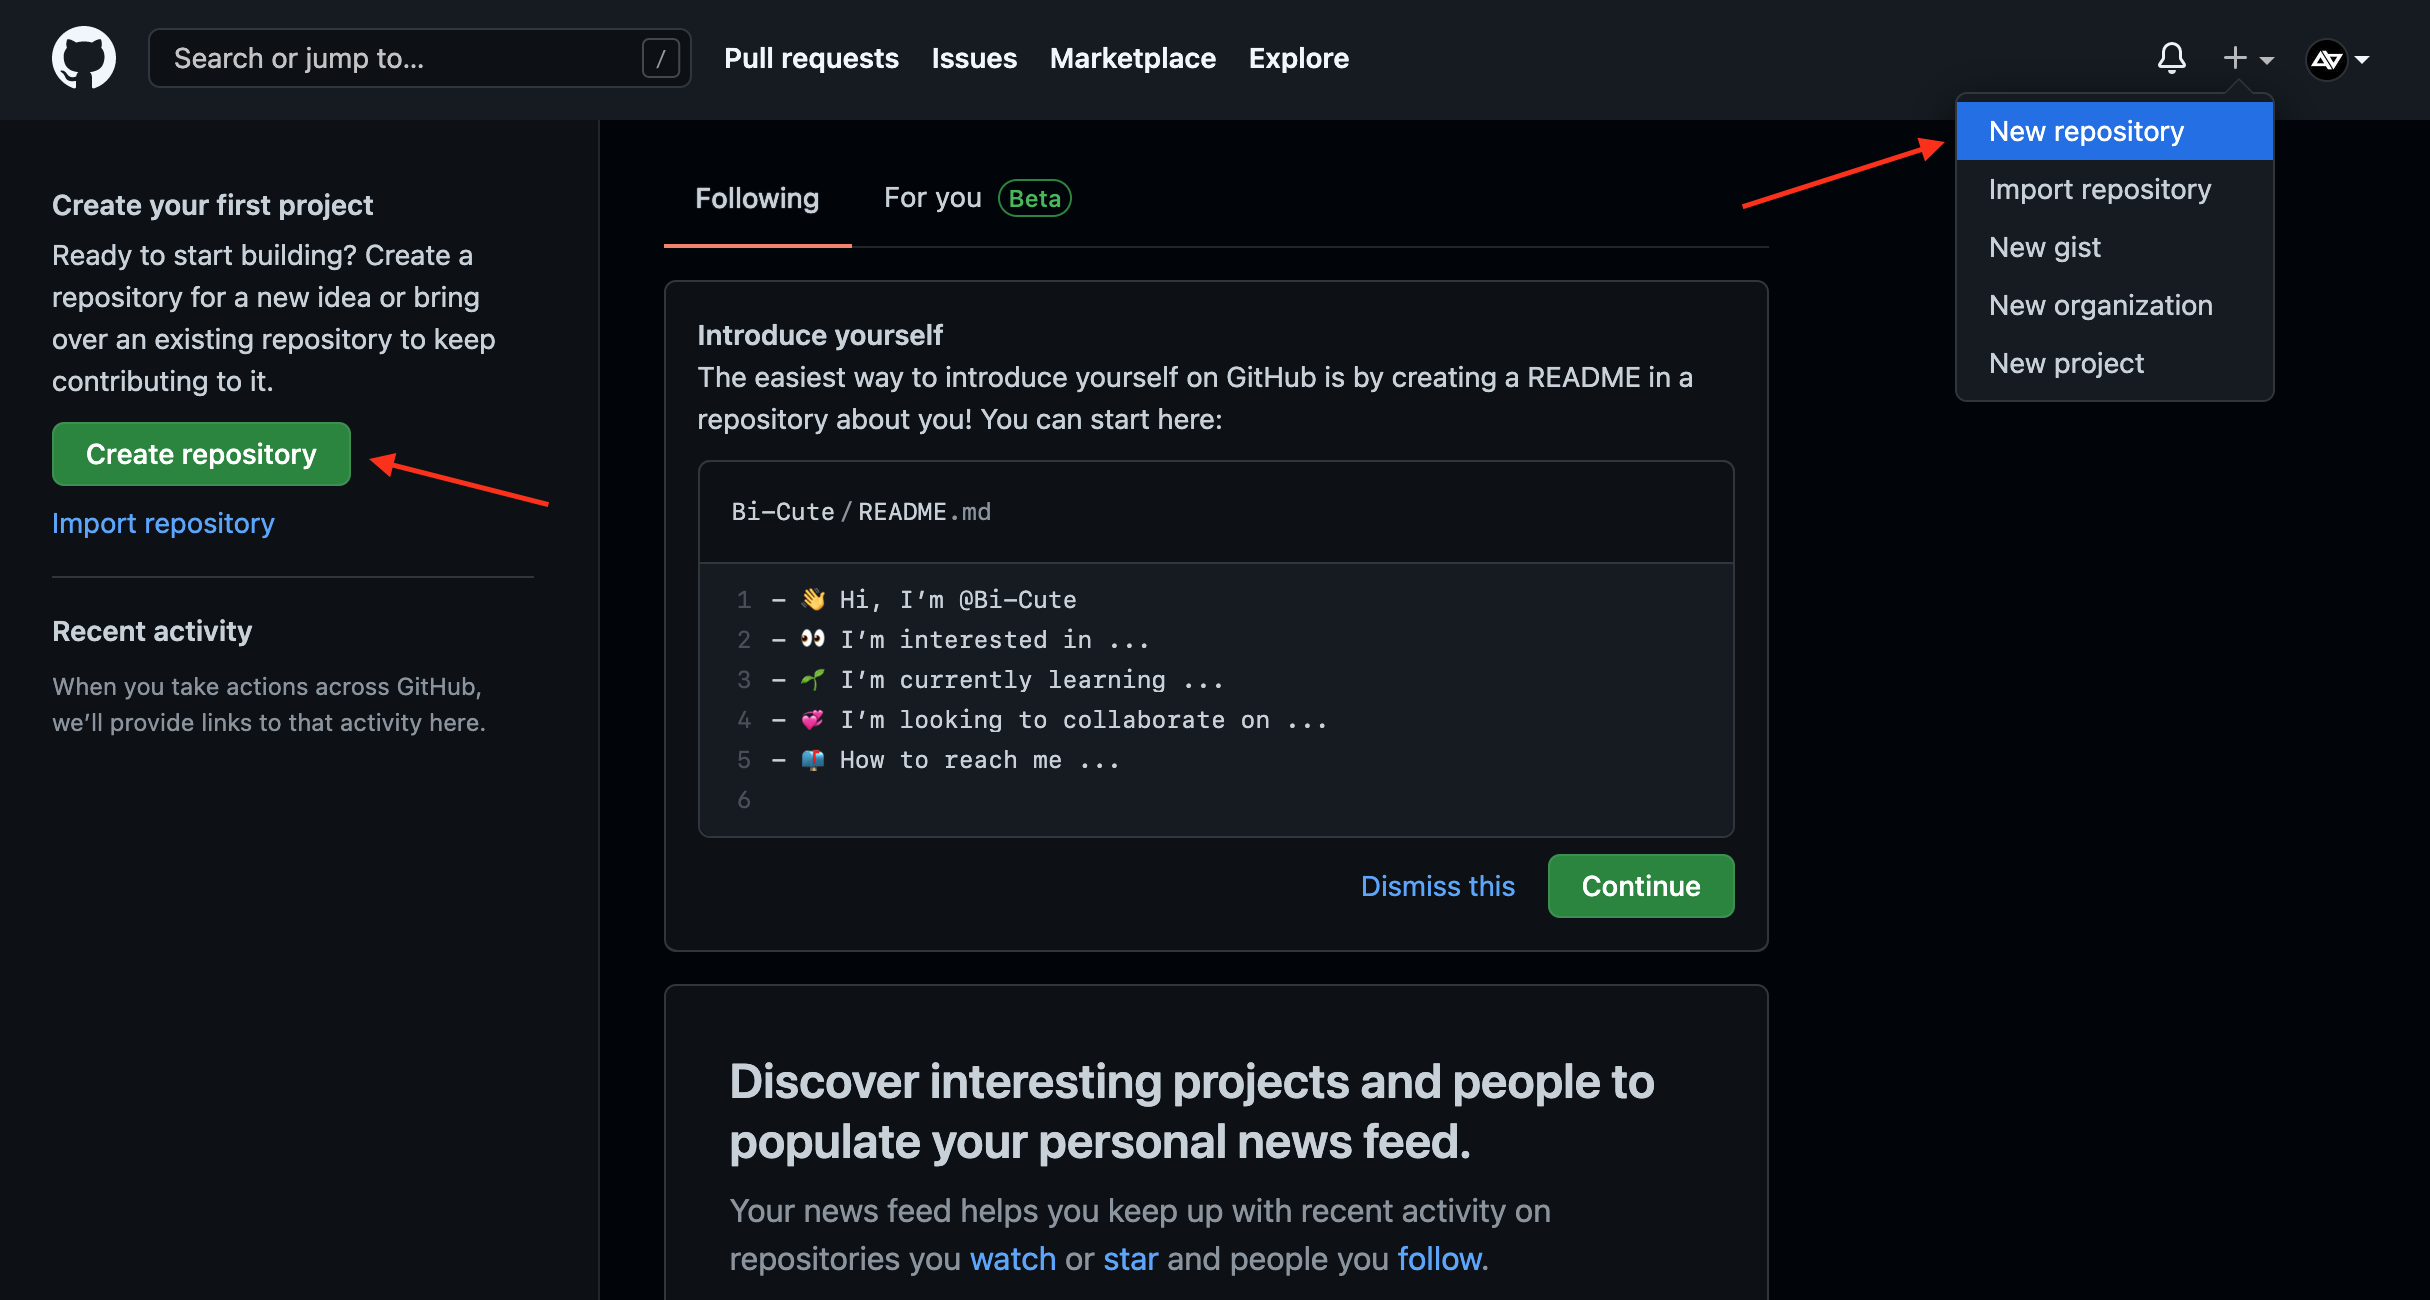Open sidebar Import repository link

(163, 523)
